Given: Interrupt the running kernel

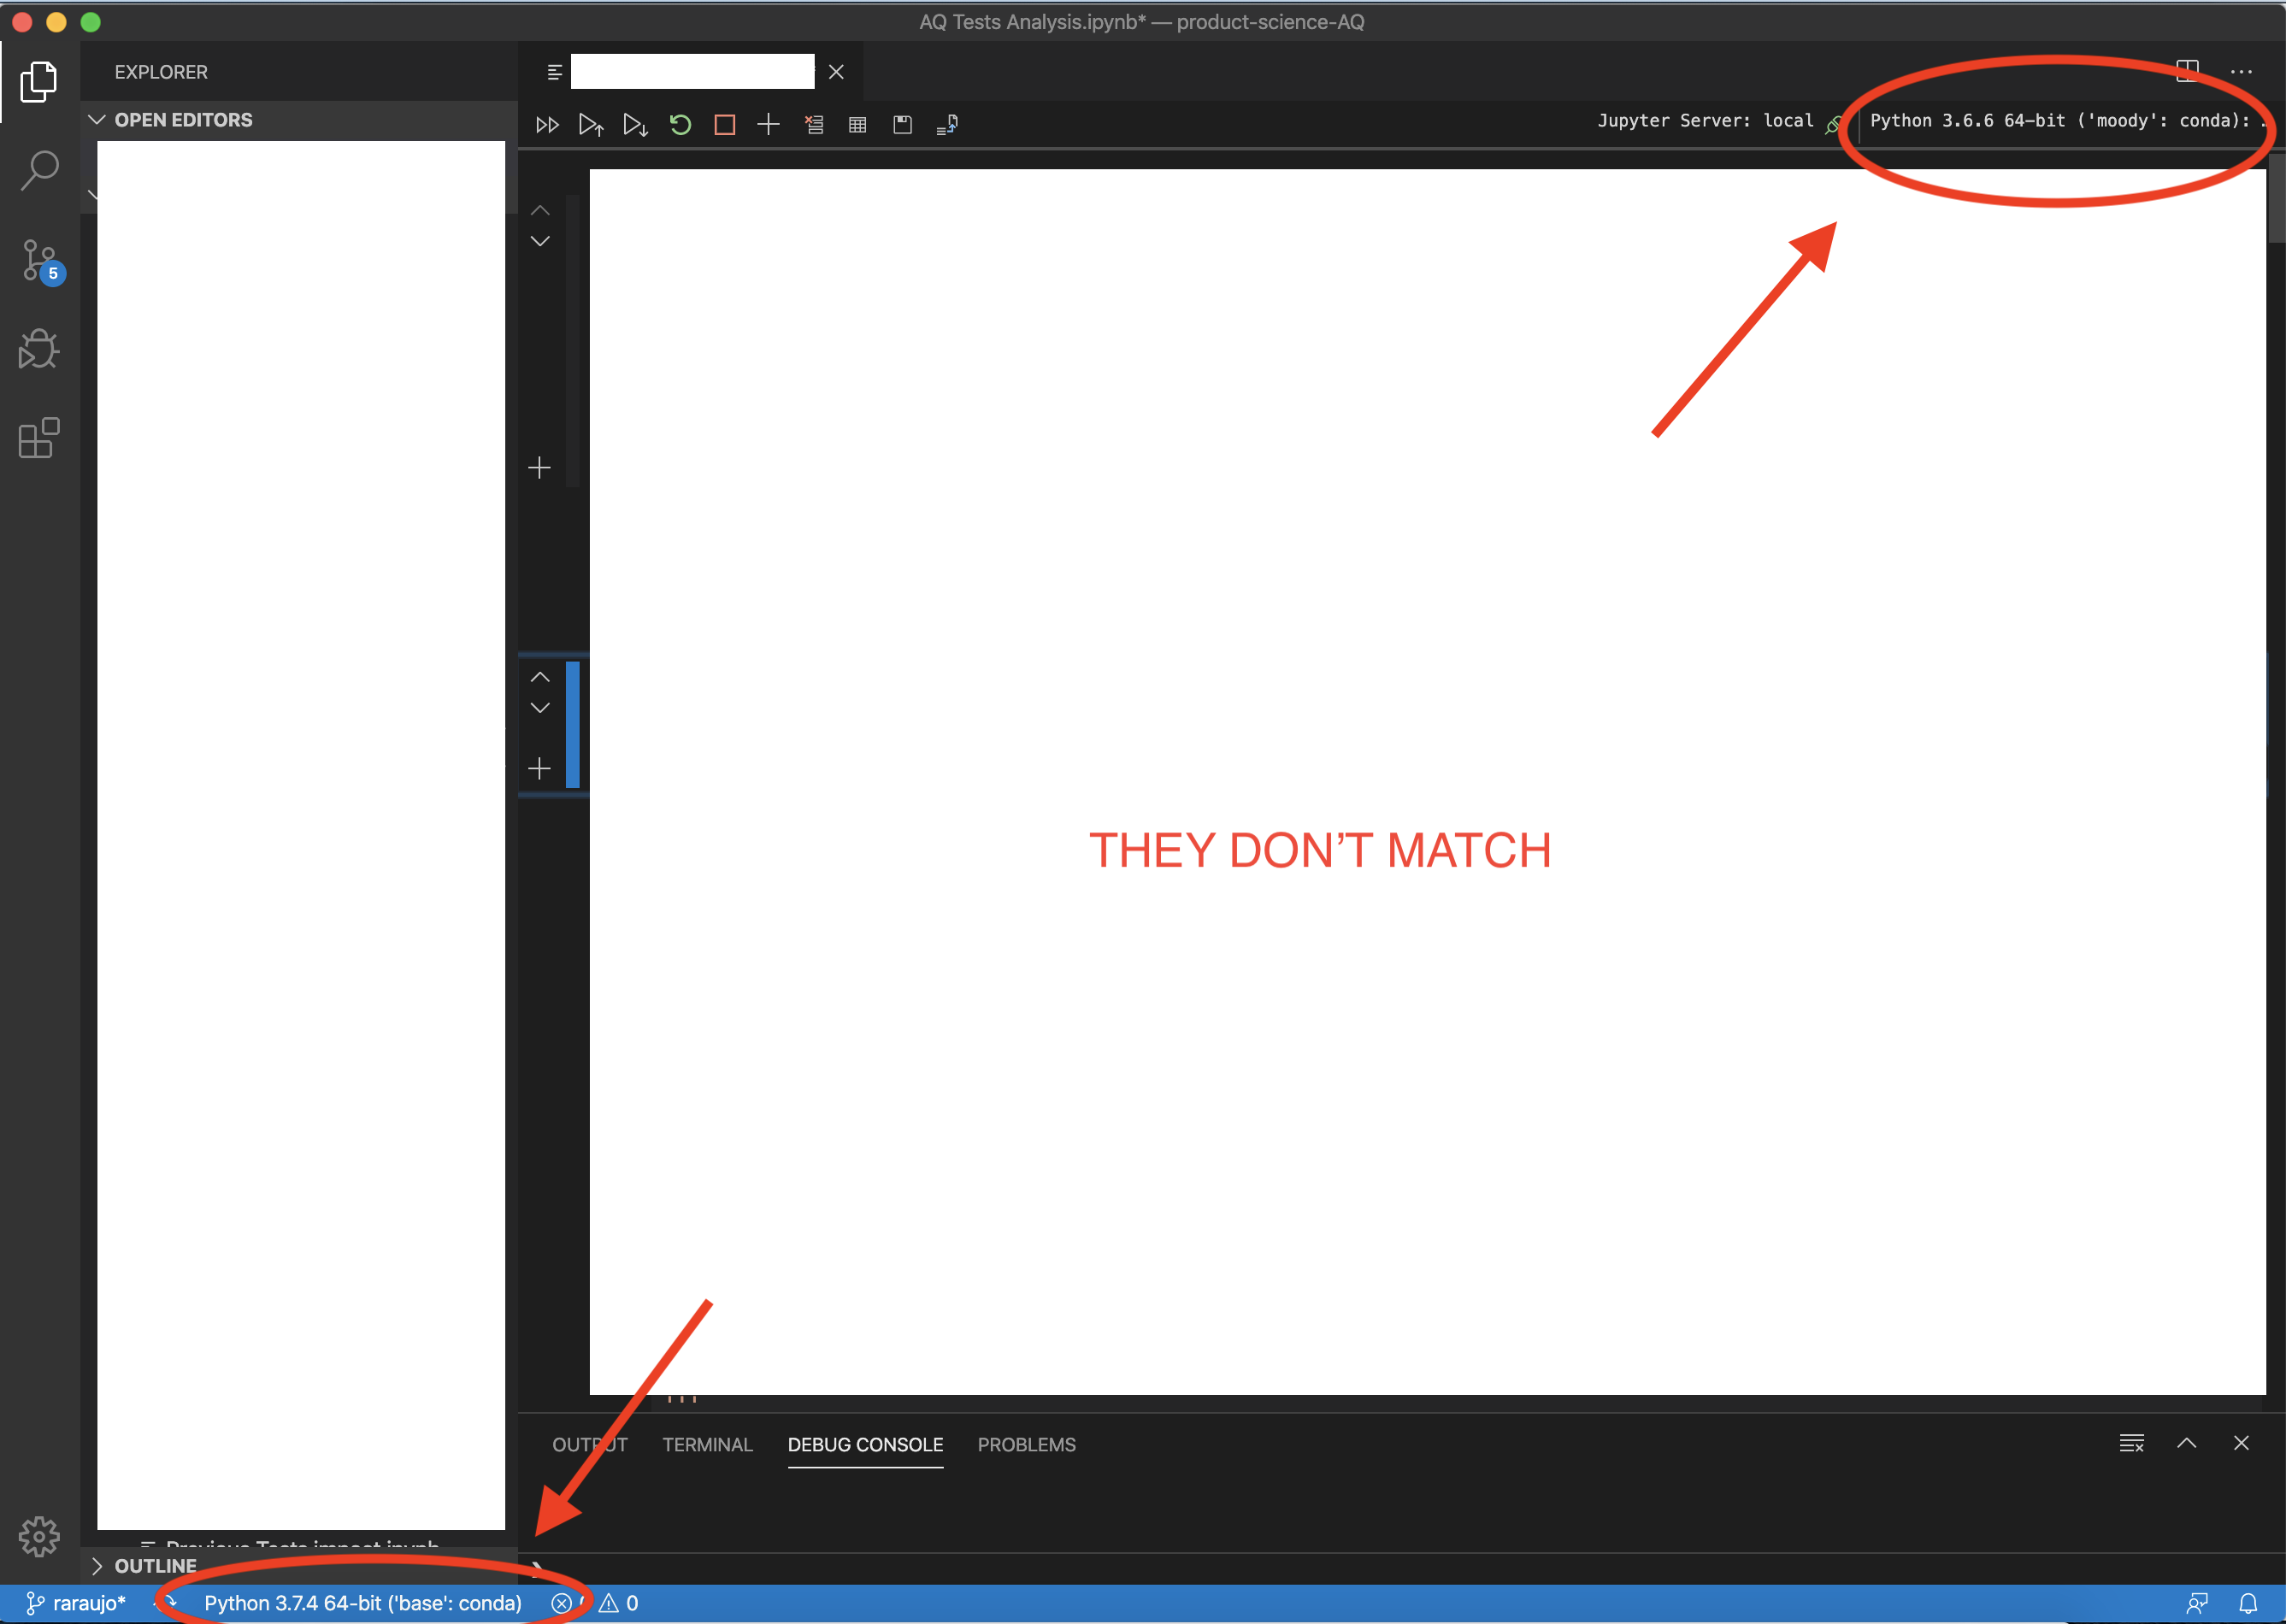Looking at the screenshot, I should coord(724,124).
